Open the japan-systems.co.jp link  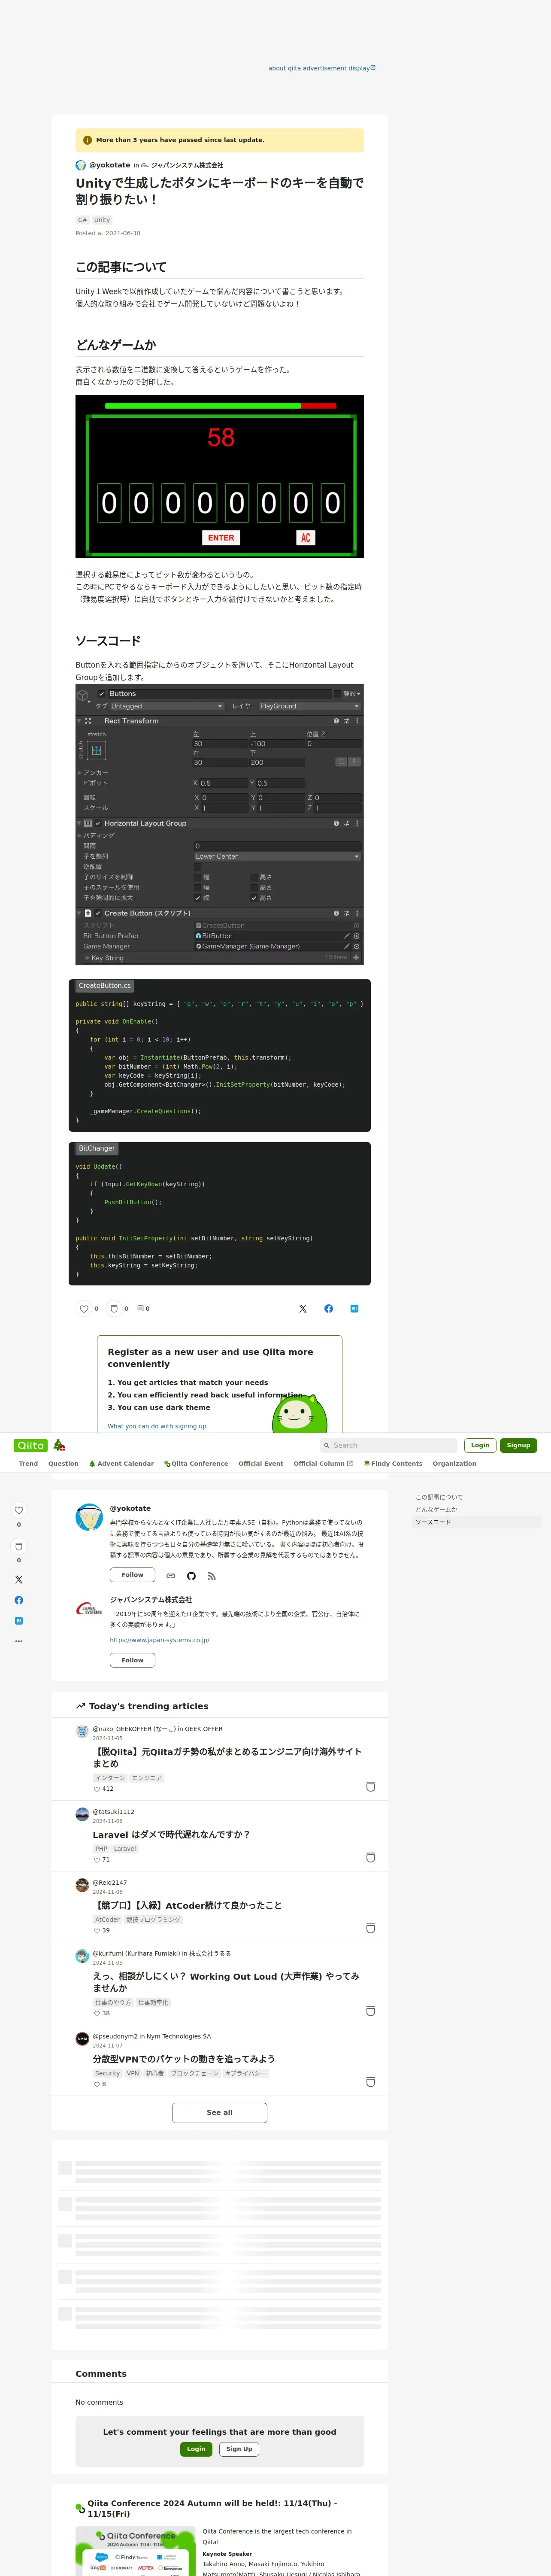click(x=159, y=1640)
